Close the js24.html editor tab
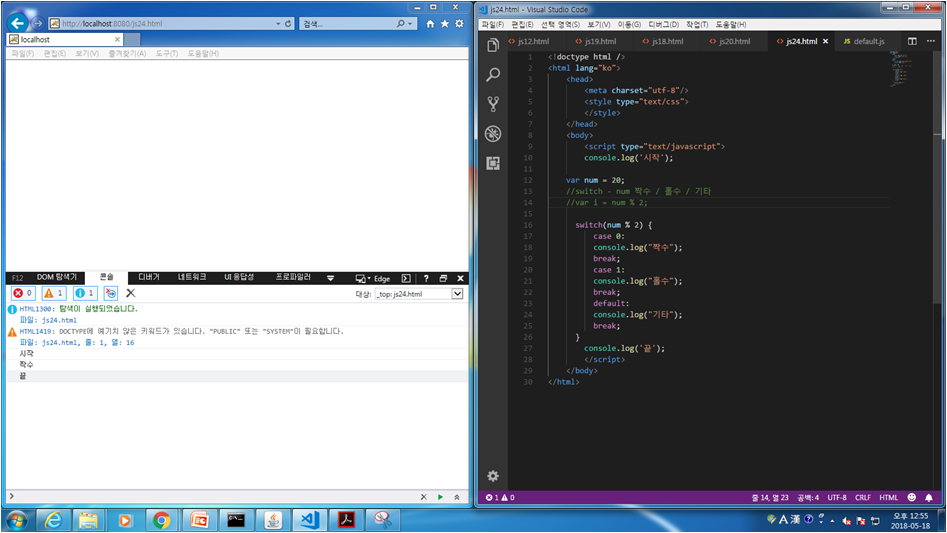The height and width of the screenshot is (533, 947). (826, 41)
